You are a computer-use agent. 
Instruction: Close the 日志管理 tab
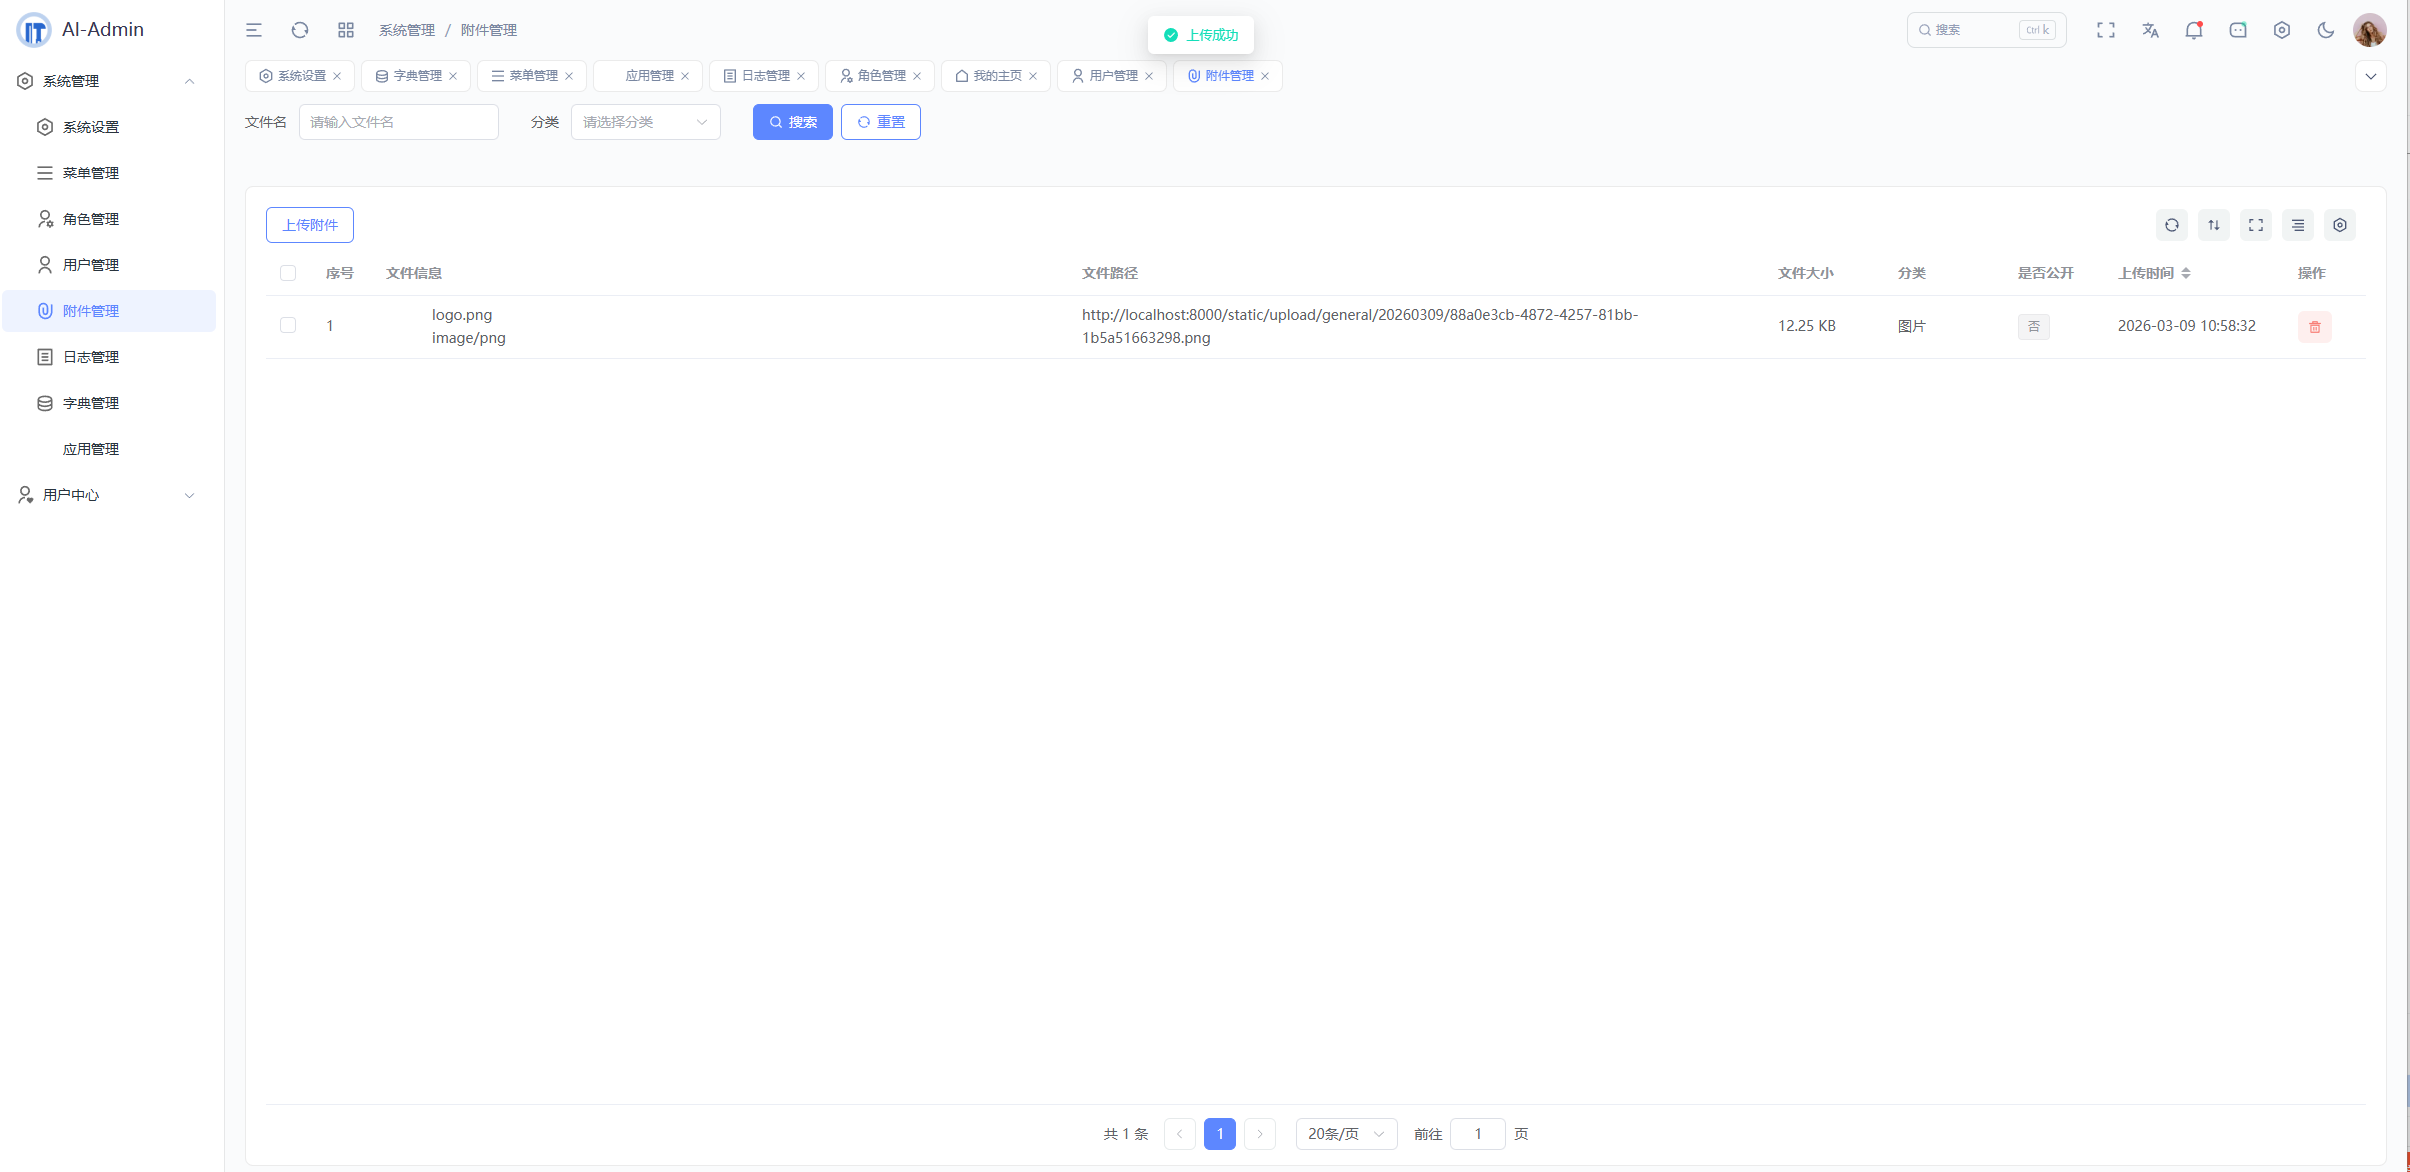tap(801, 76)
